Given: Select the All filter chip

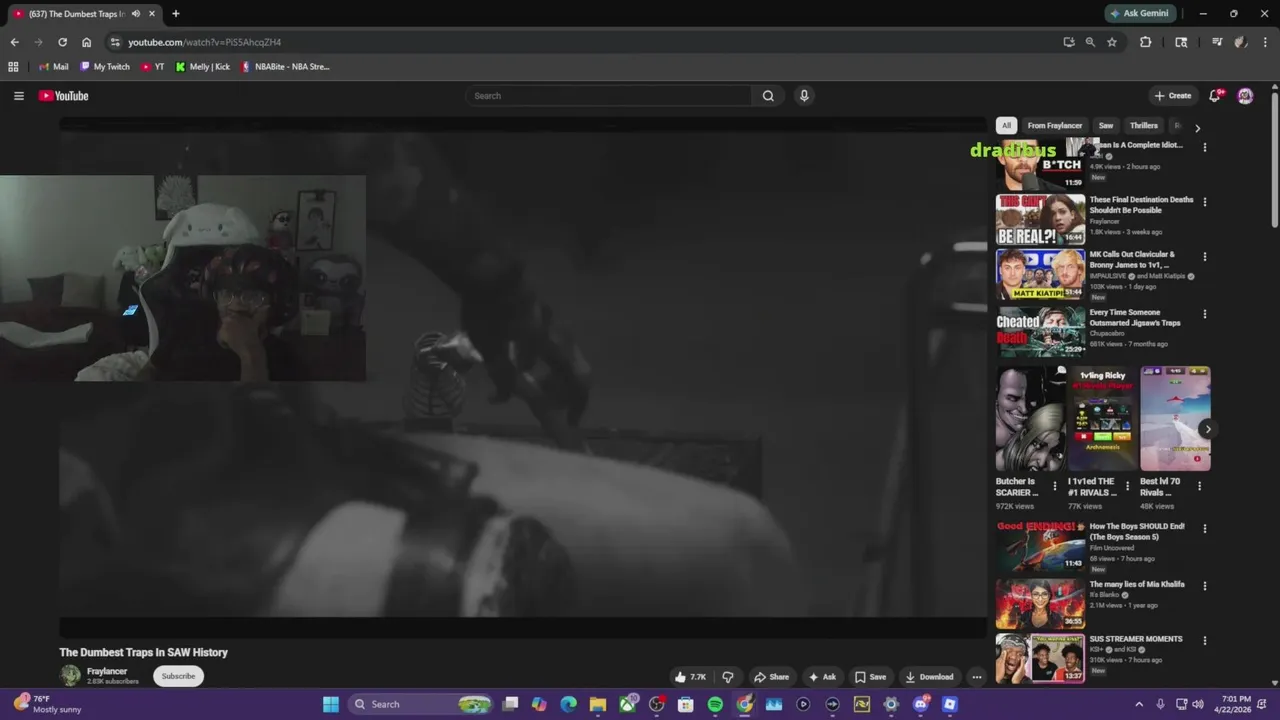Looking at the screenshot, I should pyautogui.click(x=1006, y=126).
